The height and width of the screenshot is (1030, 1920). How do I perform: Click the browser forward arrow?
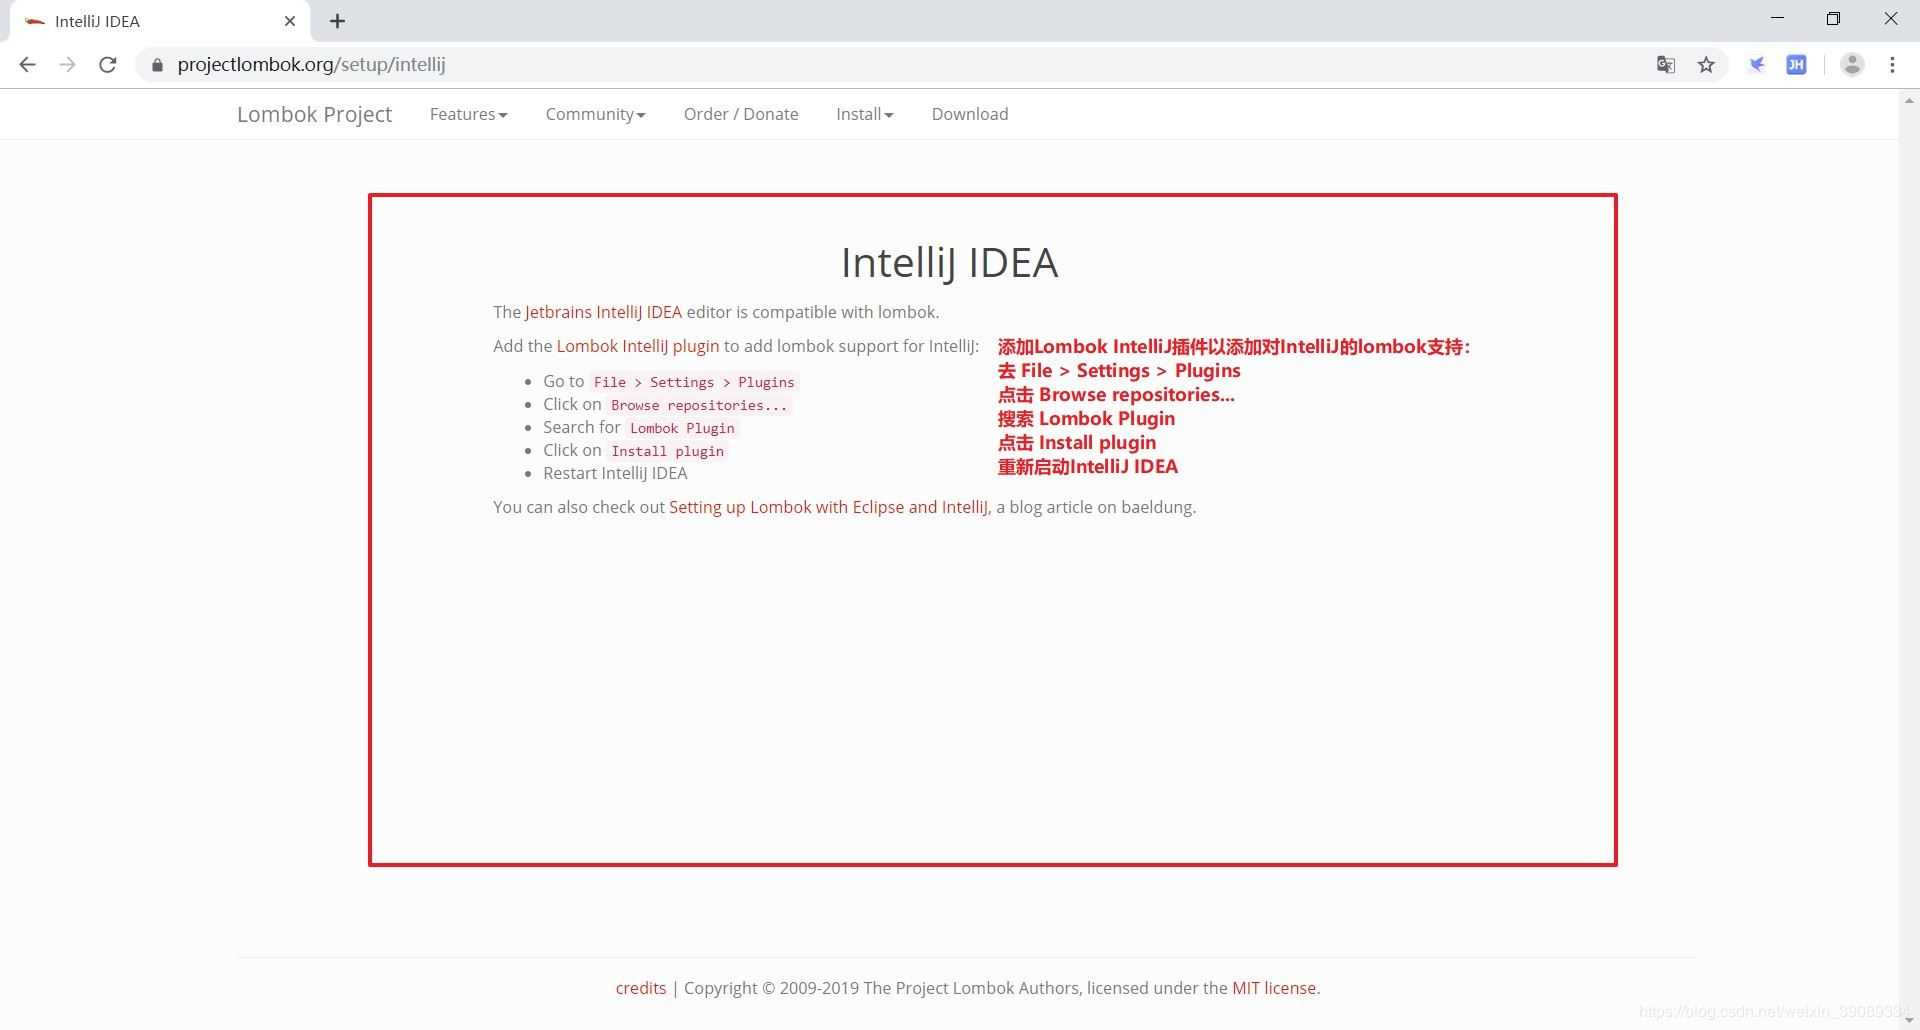(67, 65)
